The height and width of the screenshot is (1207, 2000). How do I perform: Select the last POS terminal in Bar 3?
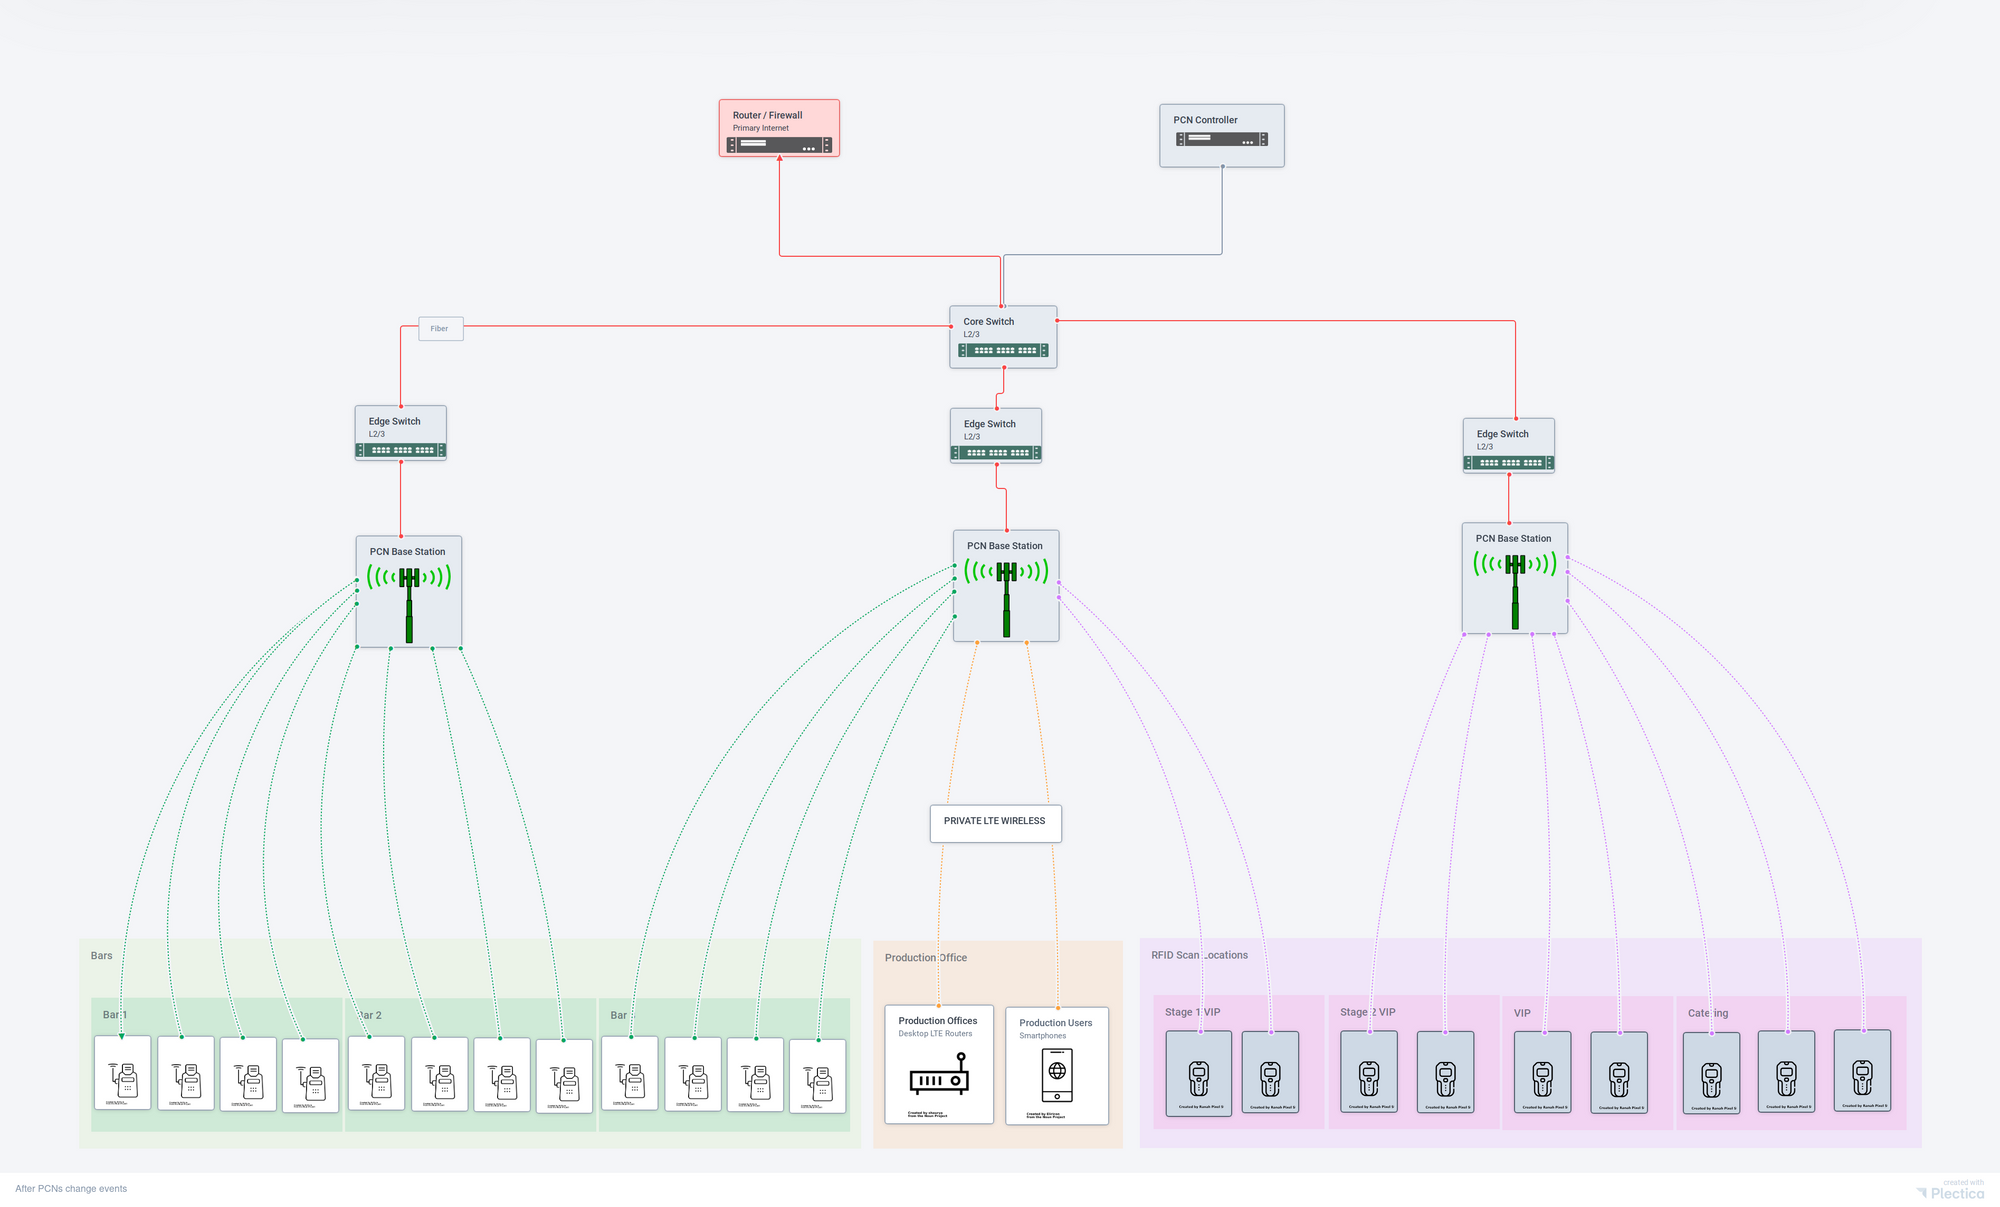click(818, 1076)
